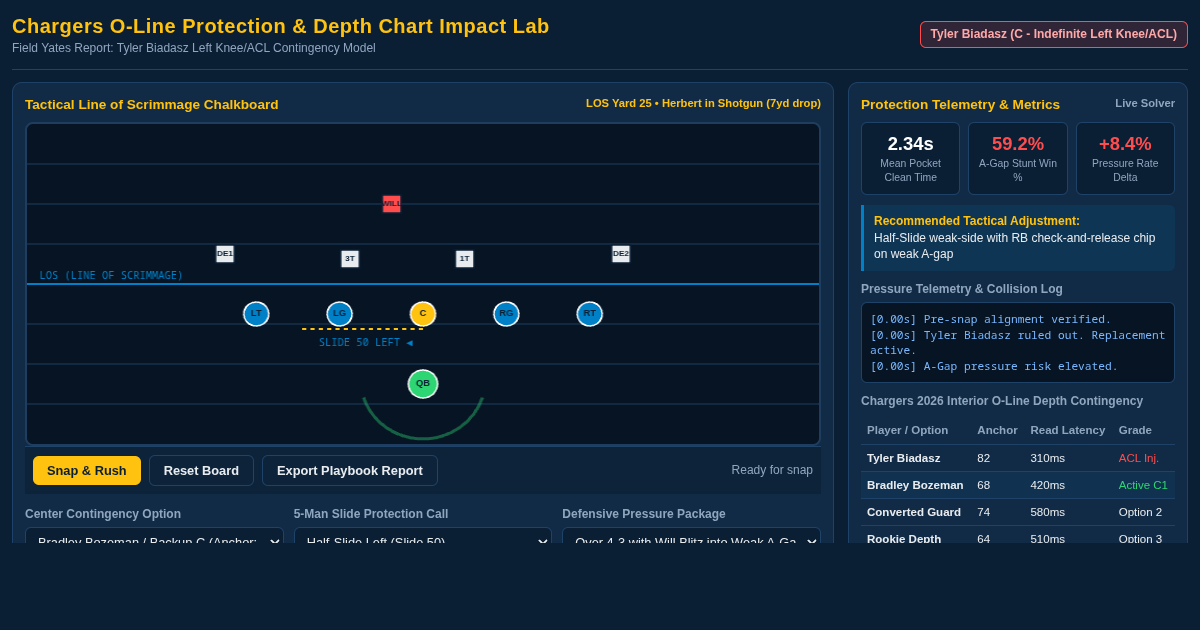Open the Defensive Pressure Package dropdown
This screenshot has height=630, width=1200.
tap(691, 536)
